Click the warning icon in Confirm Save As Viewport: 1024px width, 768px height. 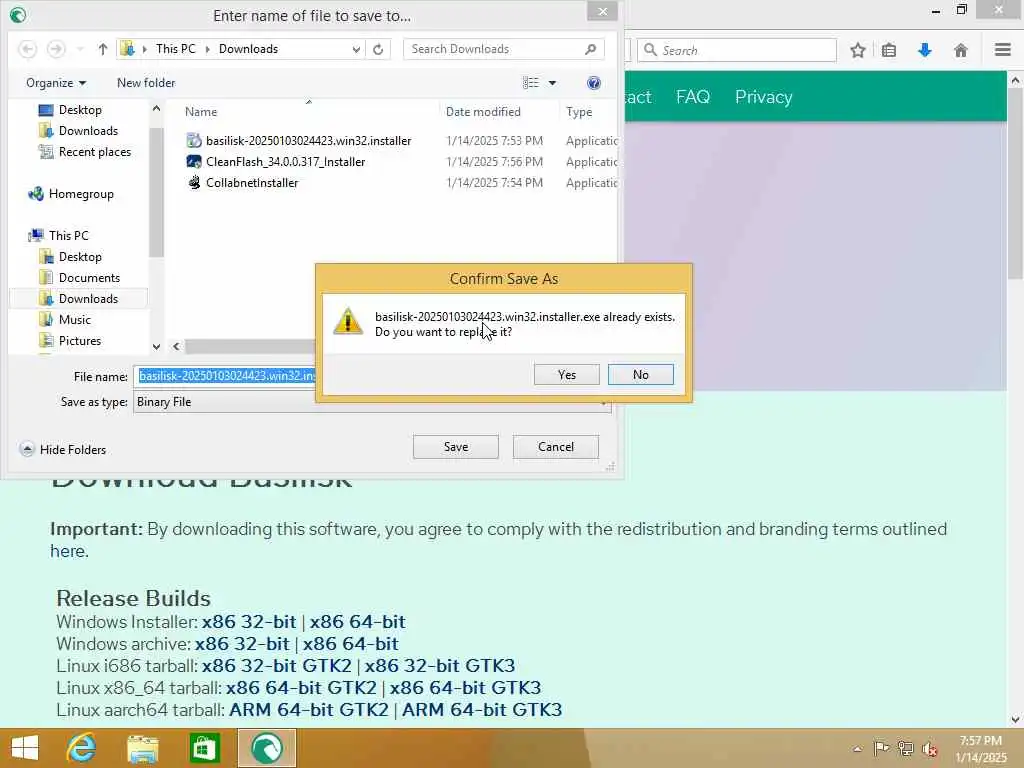coord(348,322)
